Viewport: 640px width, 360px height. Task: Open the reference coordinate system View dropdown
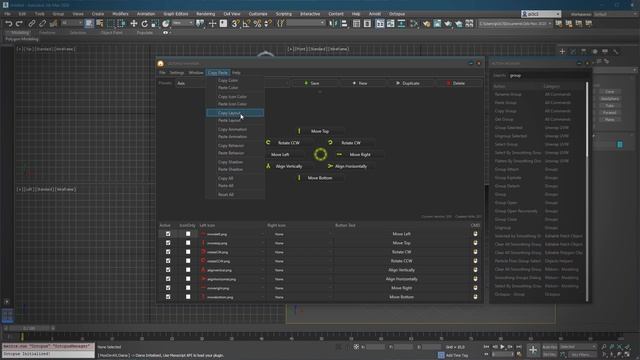182,23
